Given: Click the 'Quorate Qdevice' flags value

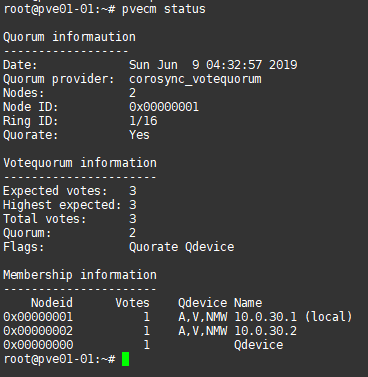Looking at the screenshot, I should point(182,247).
